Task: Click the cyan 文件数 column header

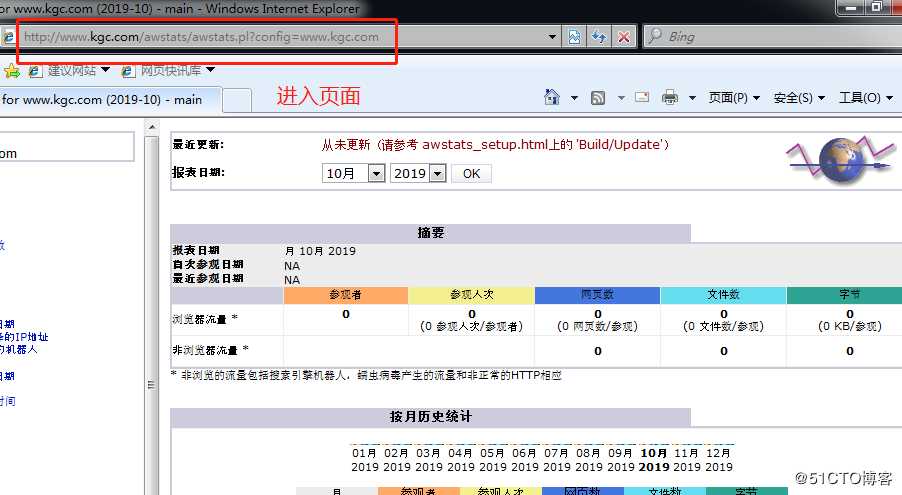Action: [x=723, y=295]
